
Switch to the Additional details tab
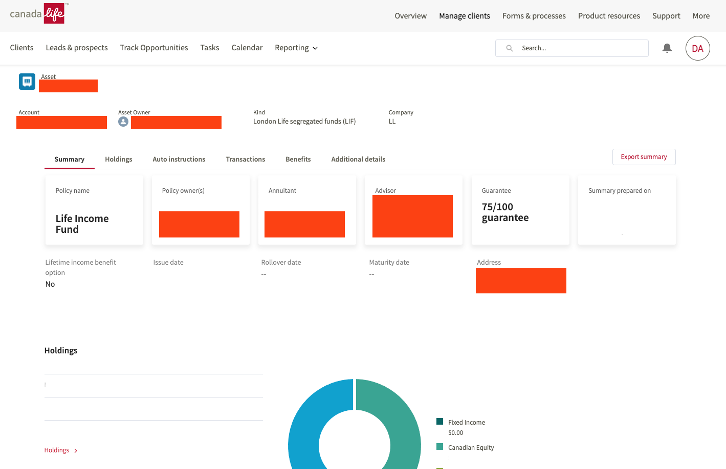coord(358,159)
